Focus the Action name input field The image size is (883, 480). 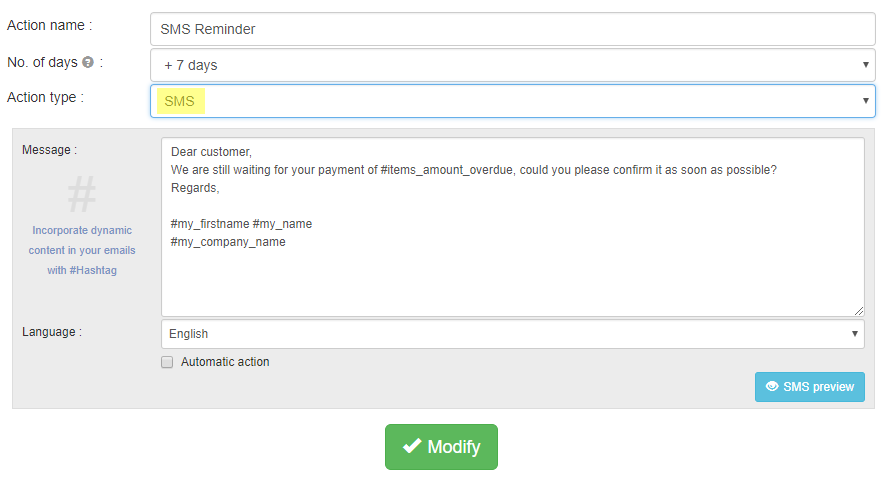click(512, 29)
